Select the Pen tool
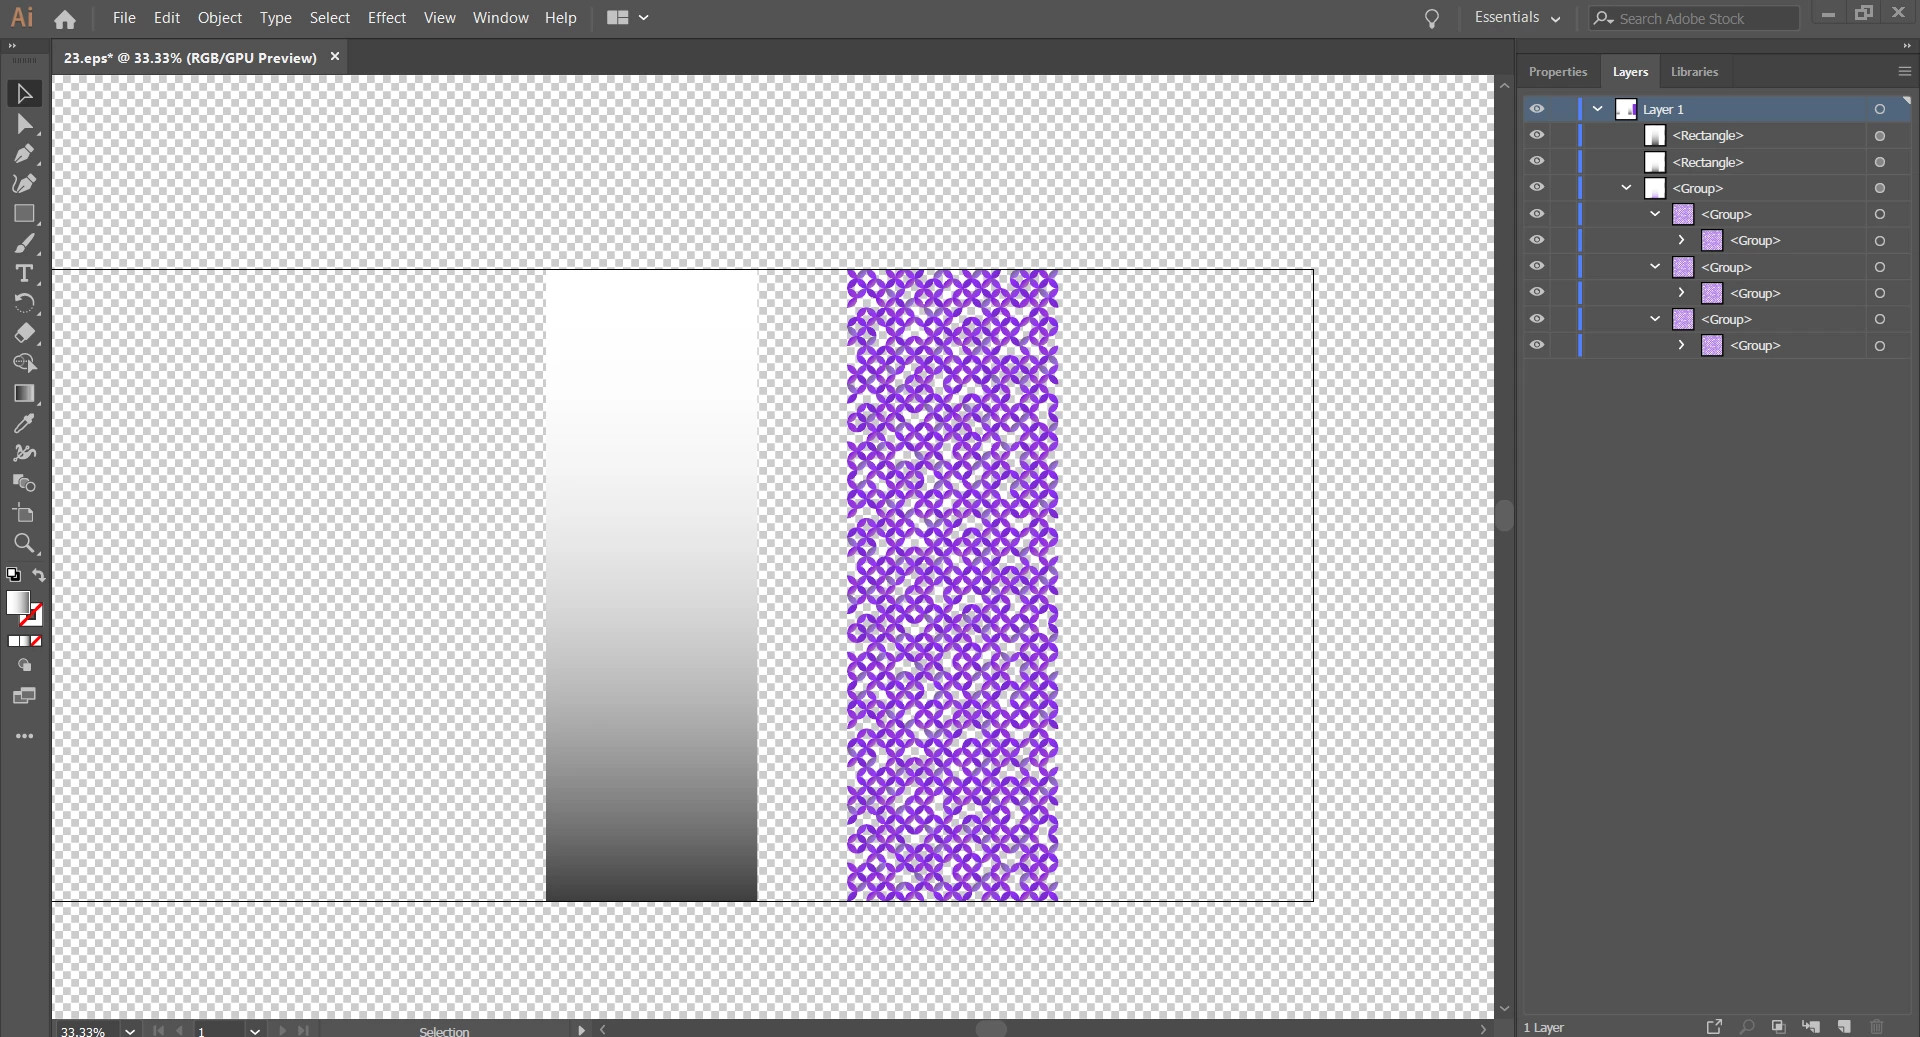 point(24,154)
